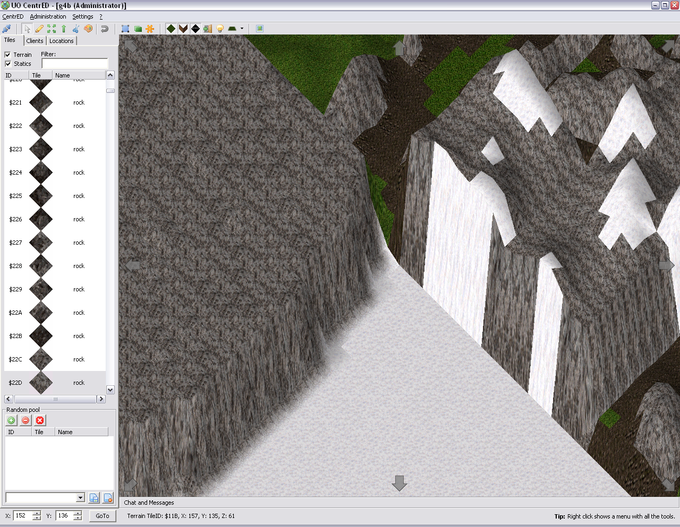Add tile to random pool with green plus
Image resolution: width=680 pixels, height=527 pixels.
11,420
